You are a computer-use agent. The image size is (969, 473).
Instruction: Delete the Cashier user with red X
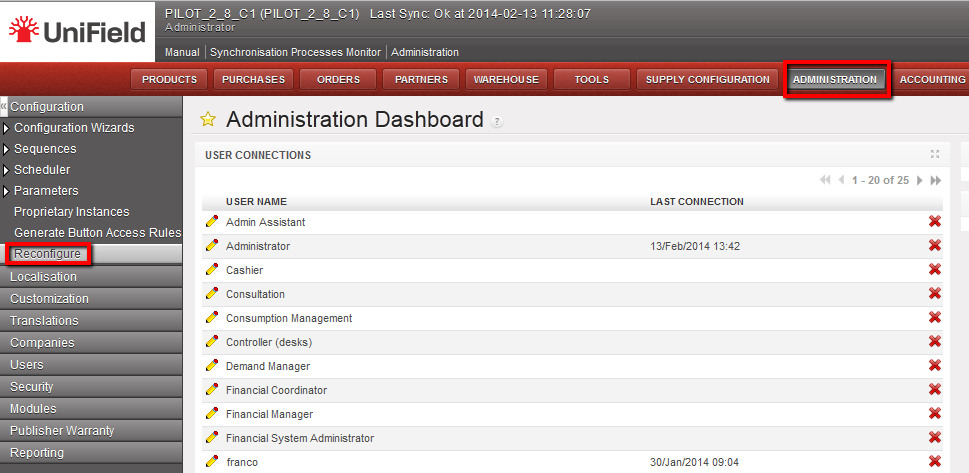[935, 270]
